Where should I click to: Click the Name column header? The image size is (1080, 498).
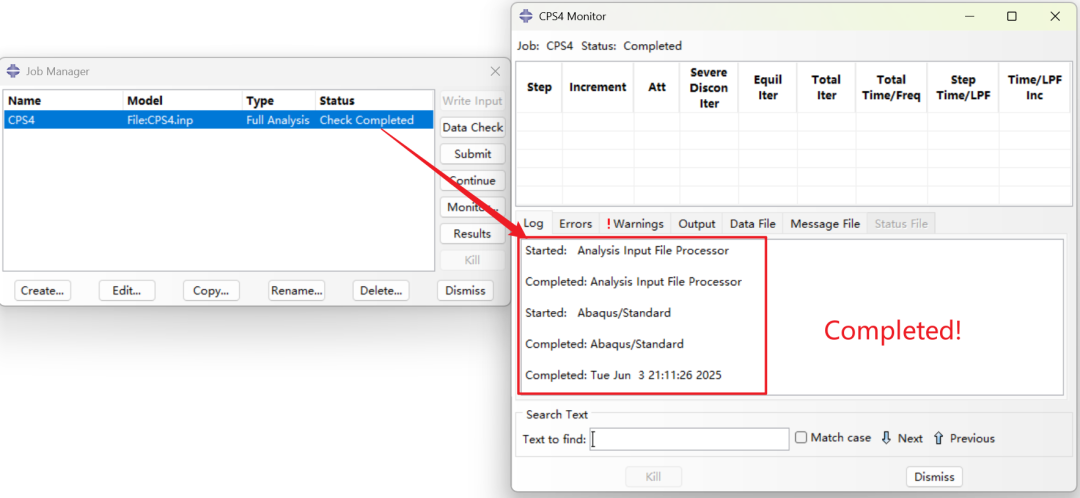(63, 101)
